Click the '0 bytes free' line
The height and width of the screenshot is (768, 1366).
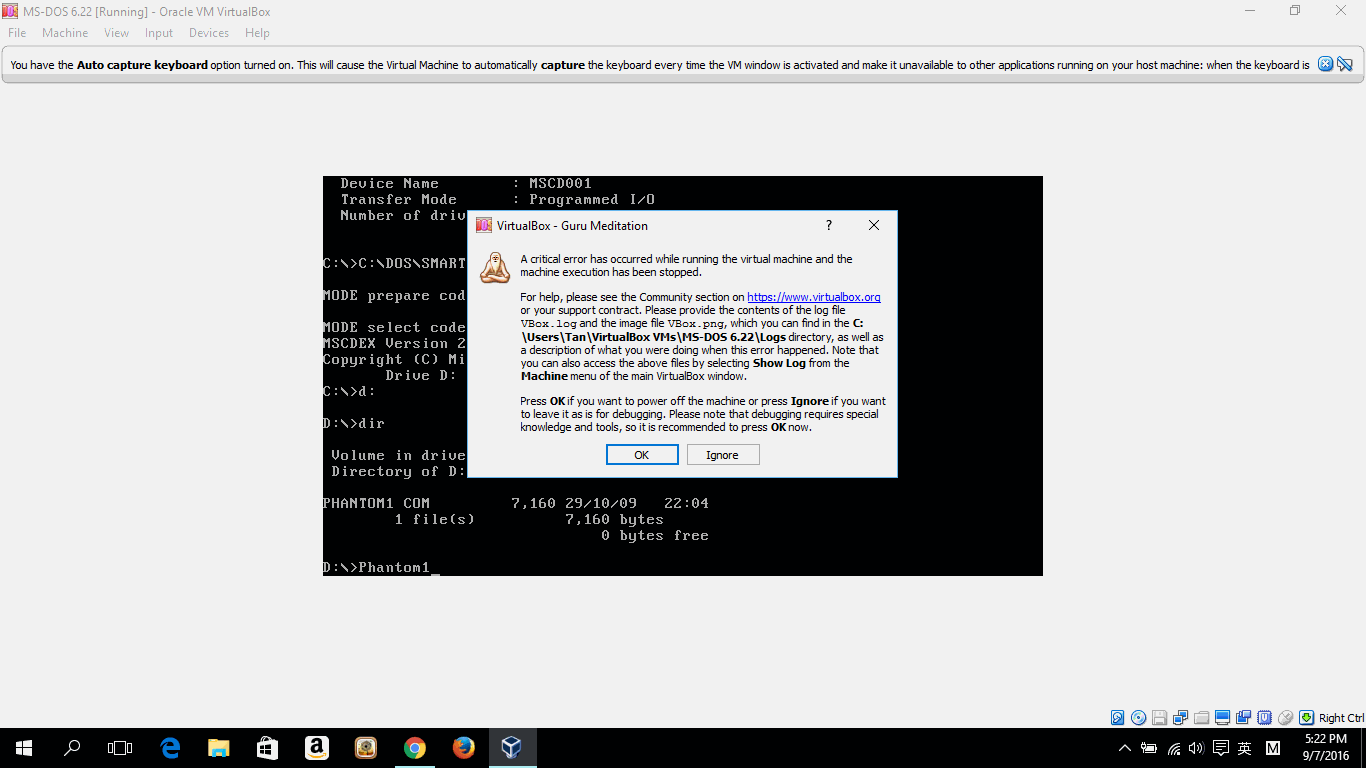point(655,536)
